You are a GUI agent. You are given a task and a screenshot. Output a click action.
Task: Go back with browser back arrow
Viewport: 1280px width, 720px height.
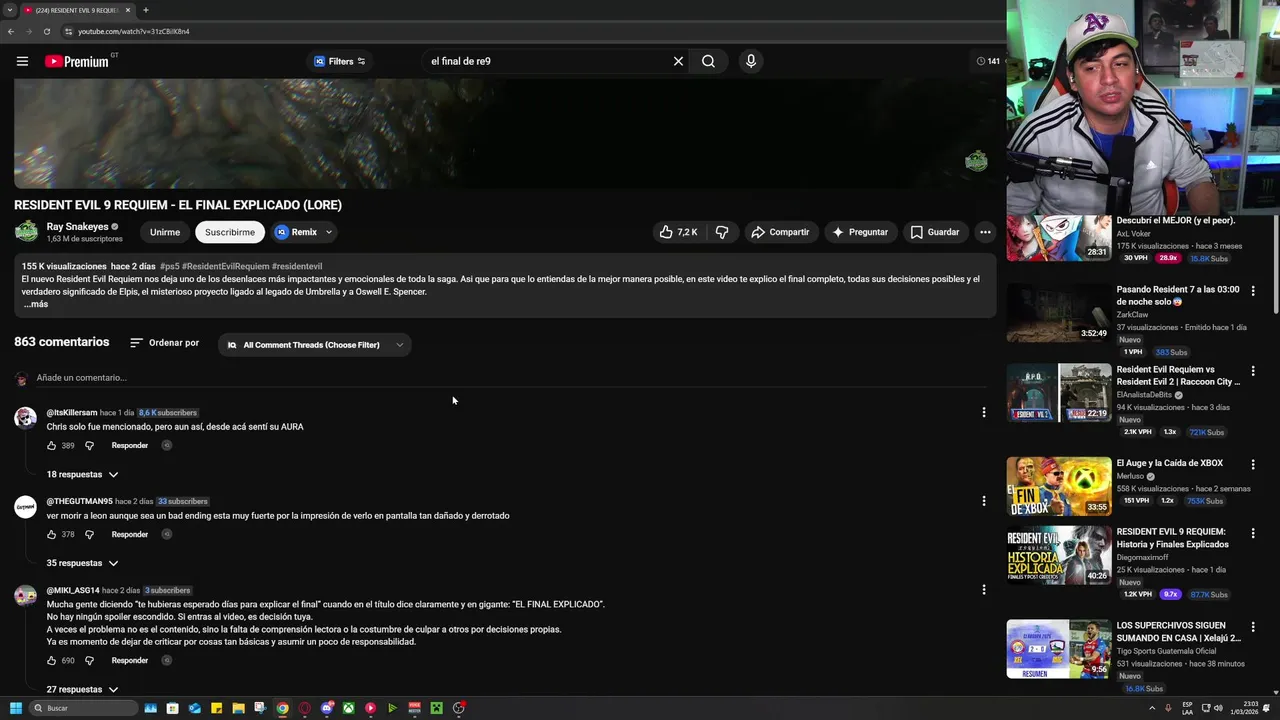(x=11, y=31)
